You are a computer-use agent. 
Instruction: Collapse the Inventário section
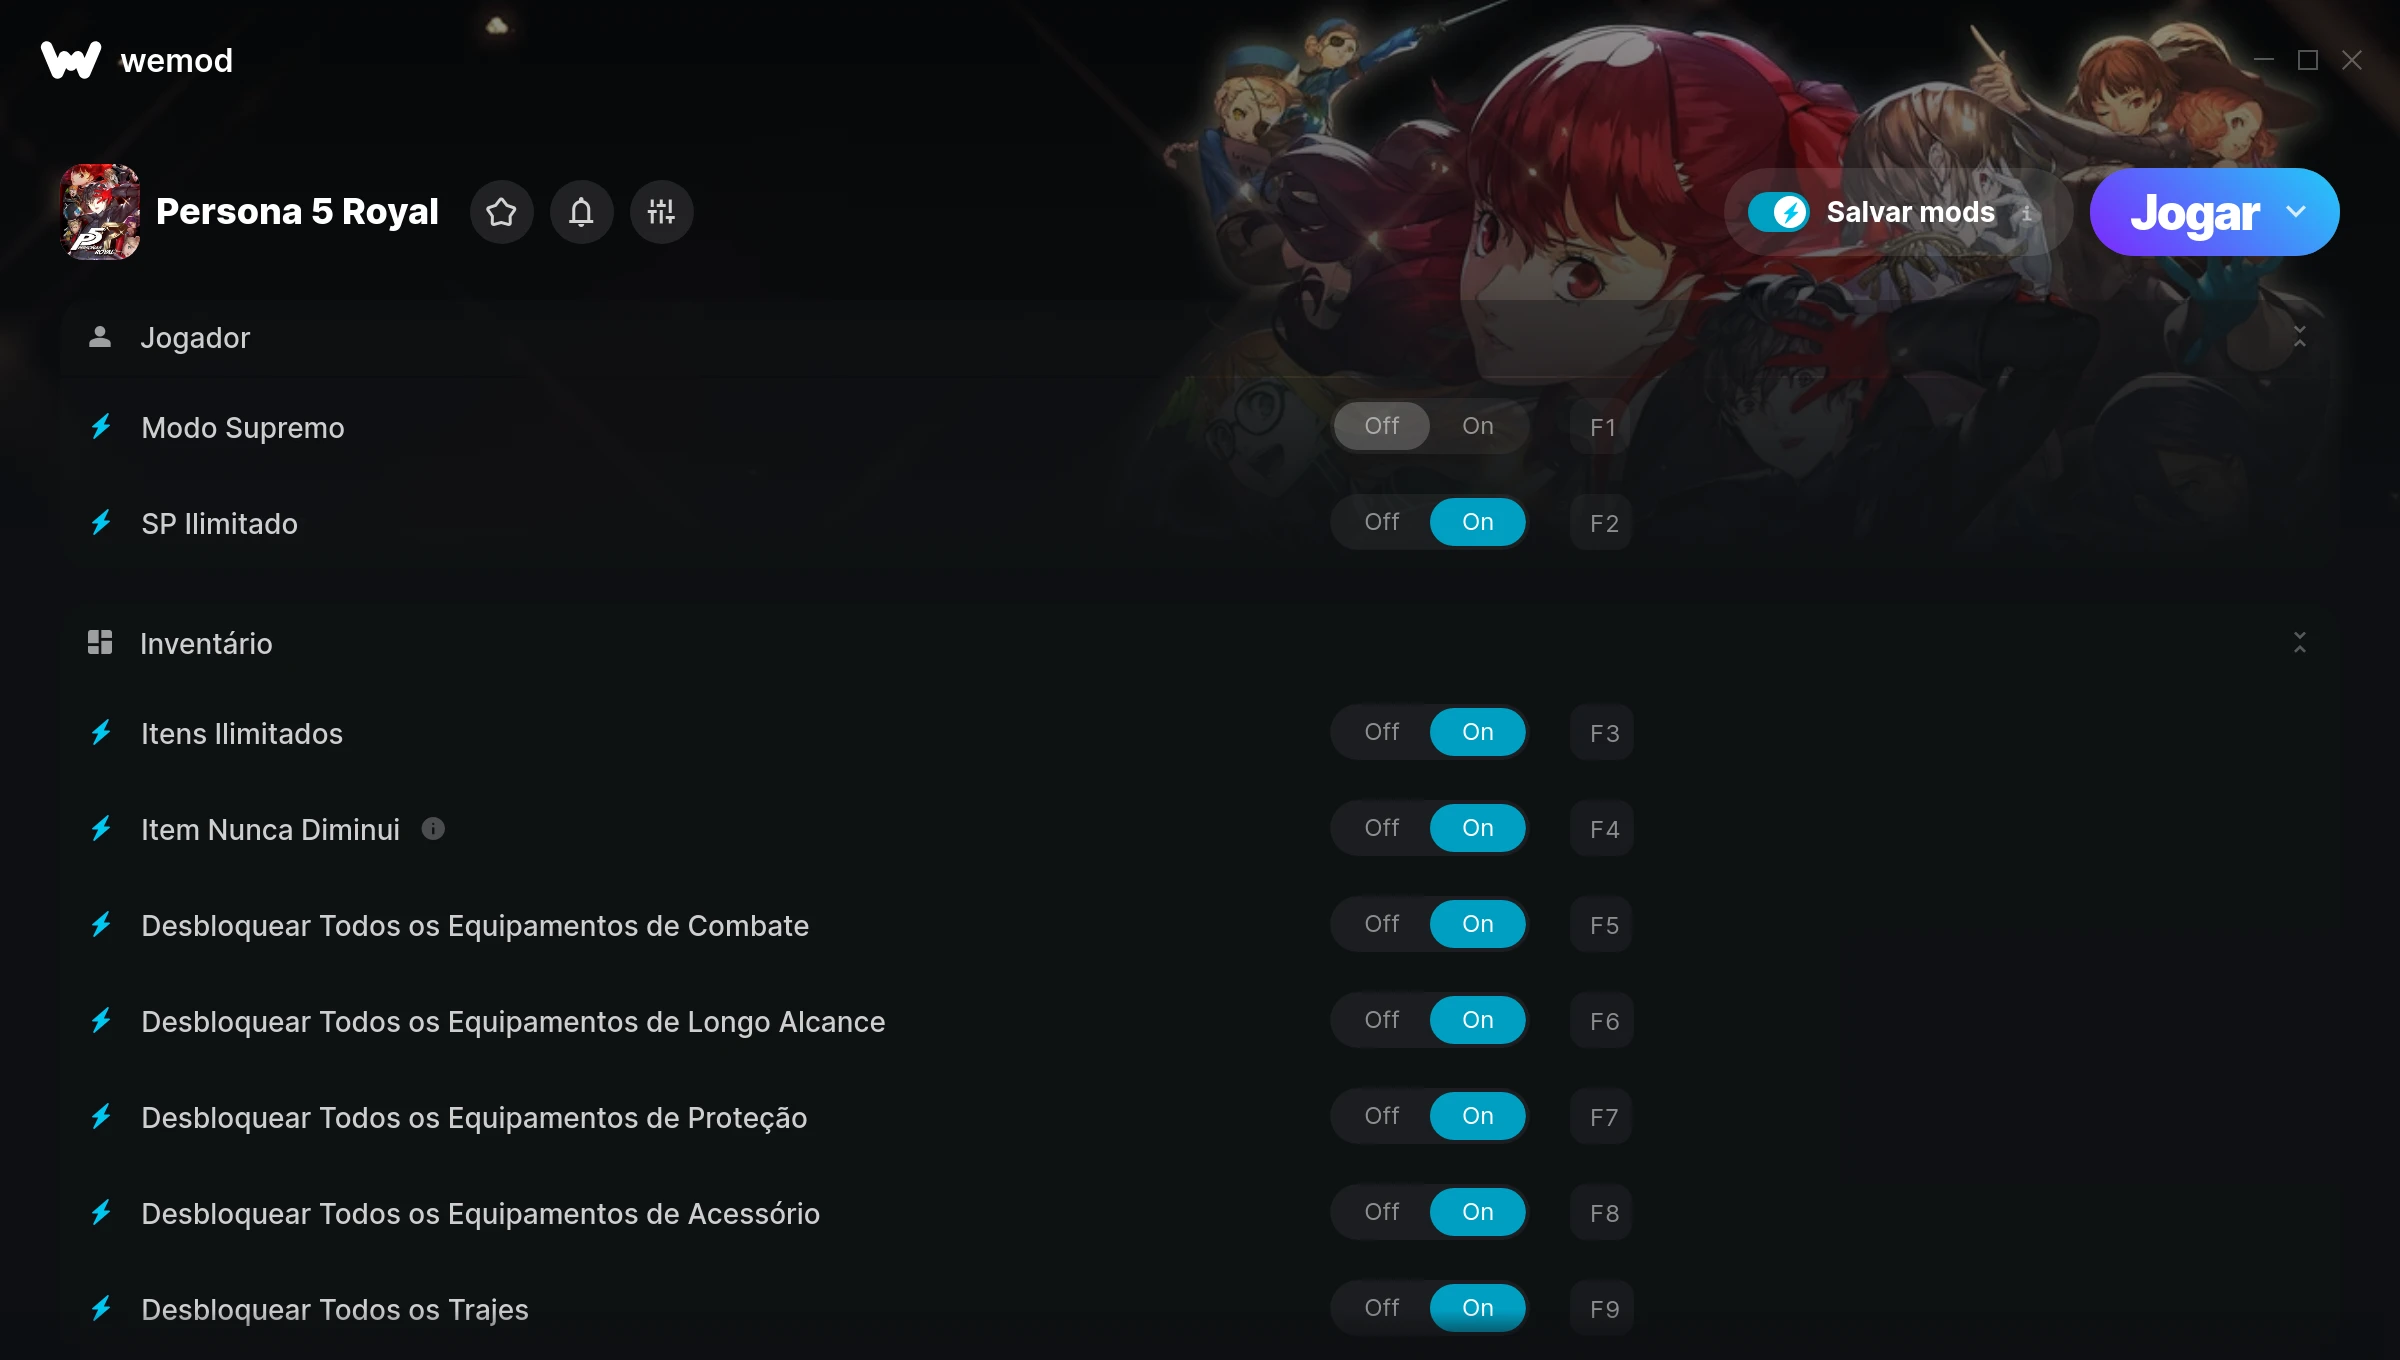[x=2299, y=643]
